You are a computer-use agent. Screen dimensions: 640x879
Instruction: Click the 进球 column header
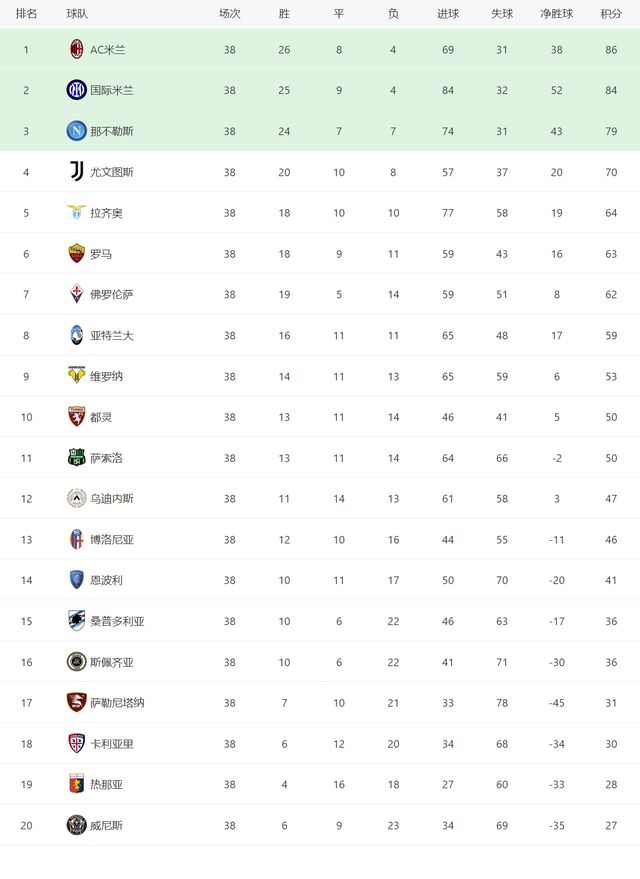(x=448, y=14)
